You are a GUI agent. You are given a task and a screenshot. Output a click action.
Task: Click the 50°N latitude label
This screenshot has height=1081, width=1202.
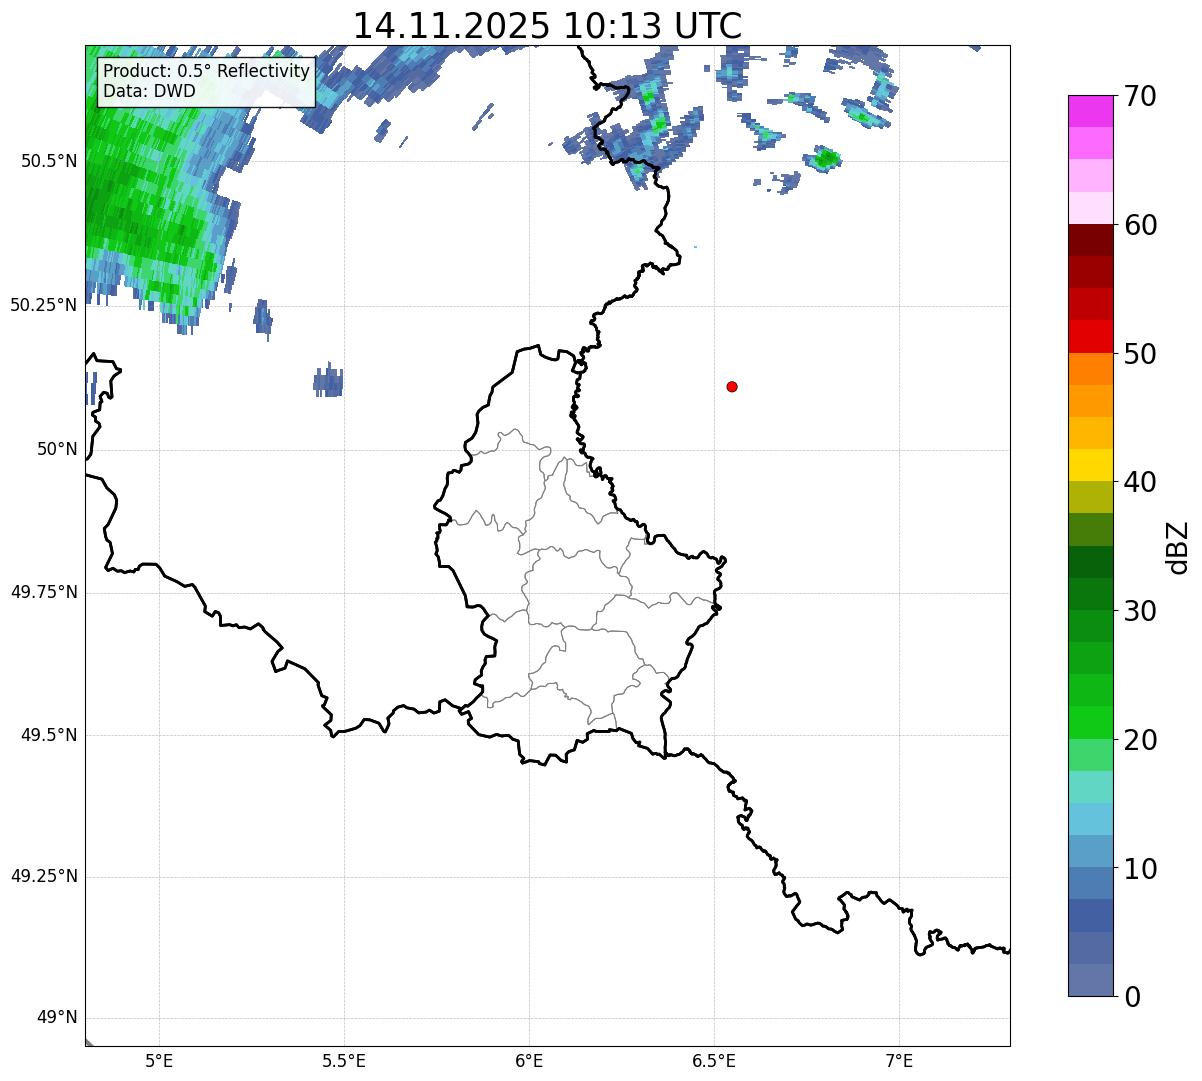[x=57, y=449]
